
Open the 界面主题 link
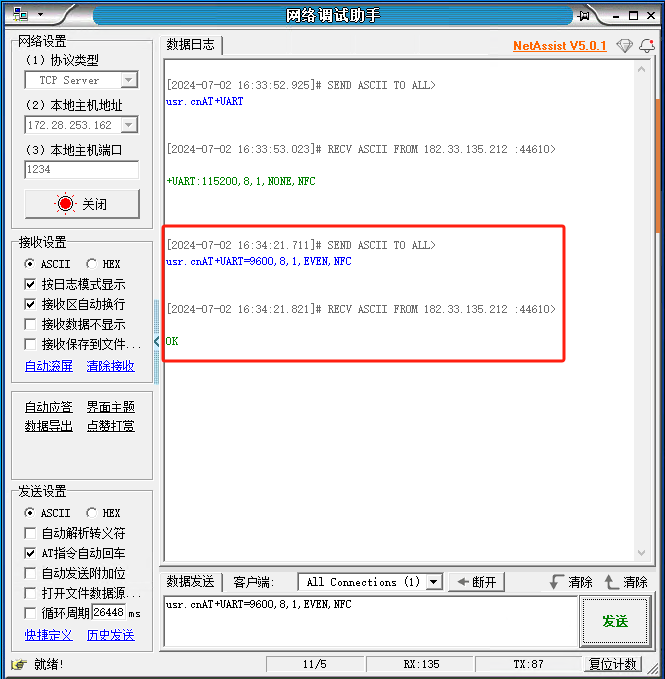110,407
